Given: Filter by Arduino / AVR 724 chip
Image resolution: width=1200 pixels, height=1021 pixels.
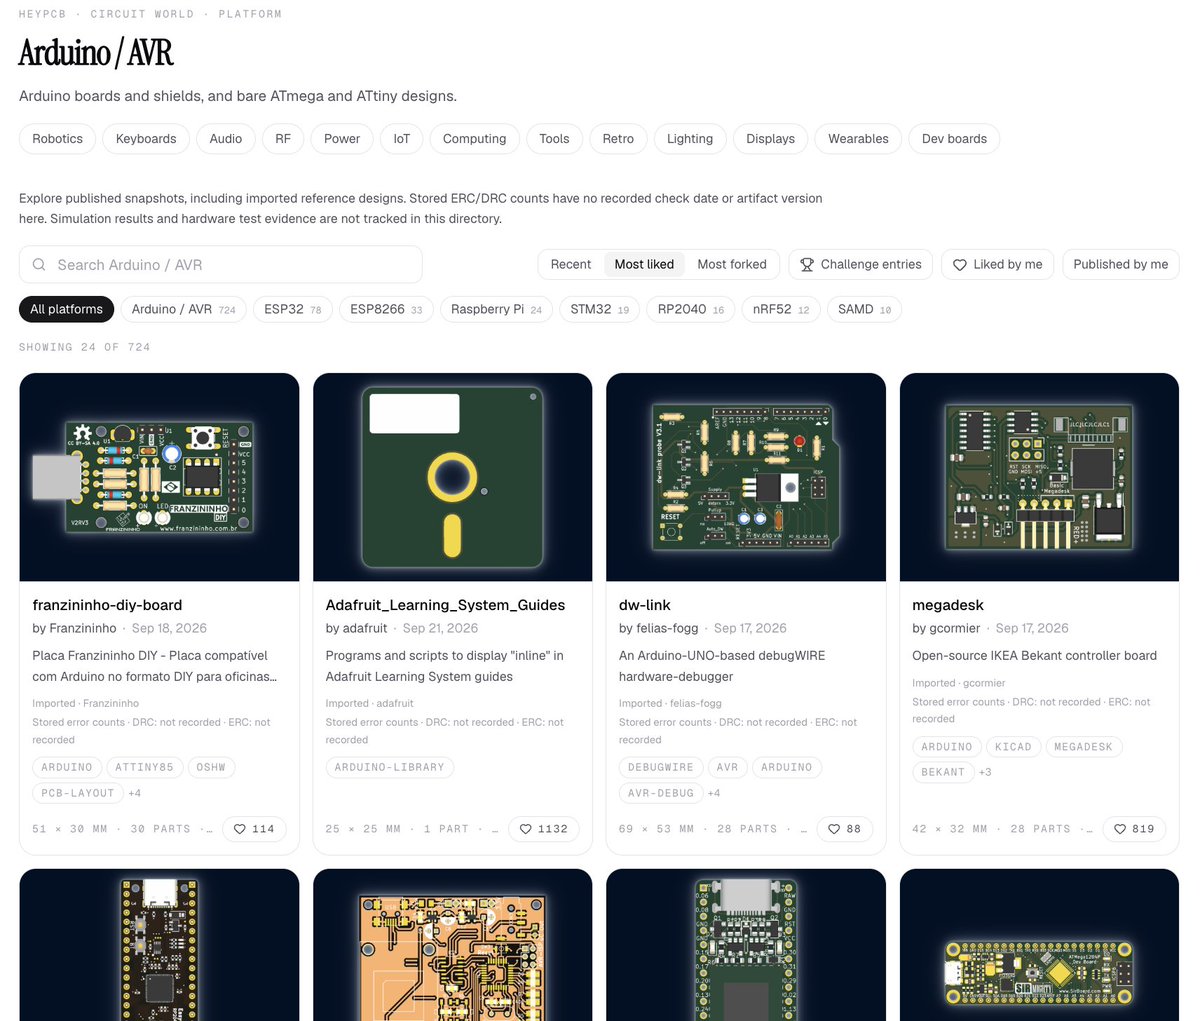Looking at the screenshot, I should [184, 310].
